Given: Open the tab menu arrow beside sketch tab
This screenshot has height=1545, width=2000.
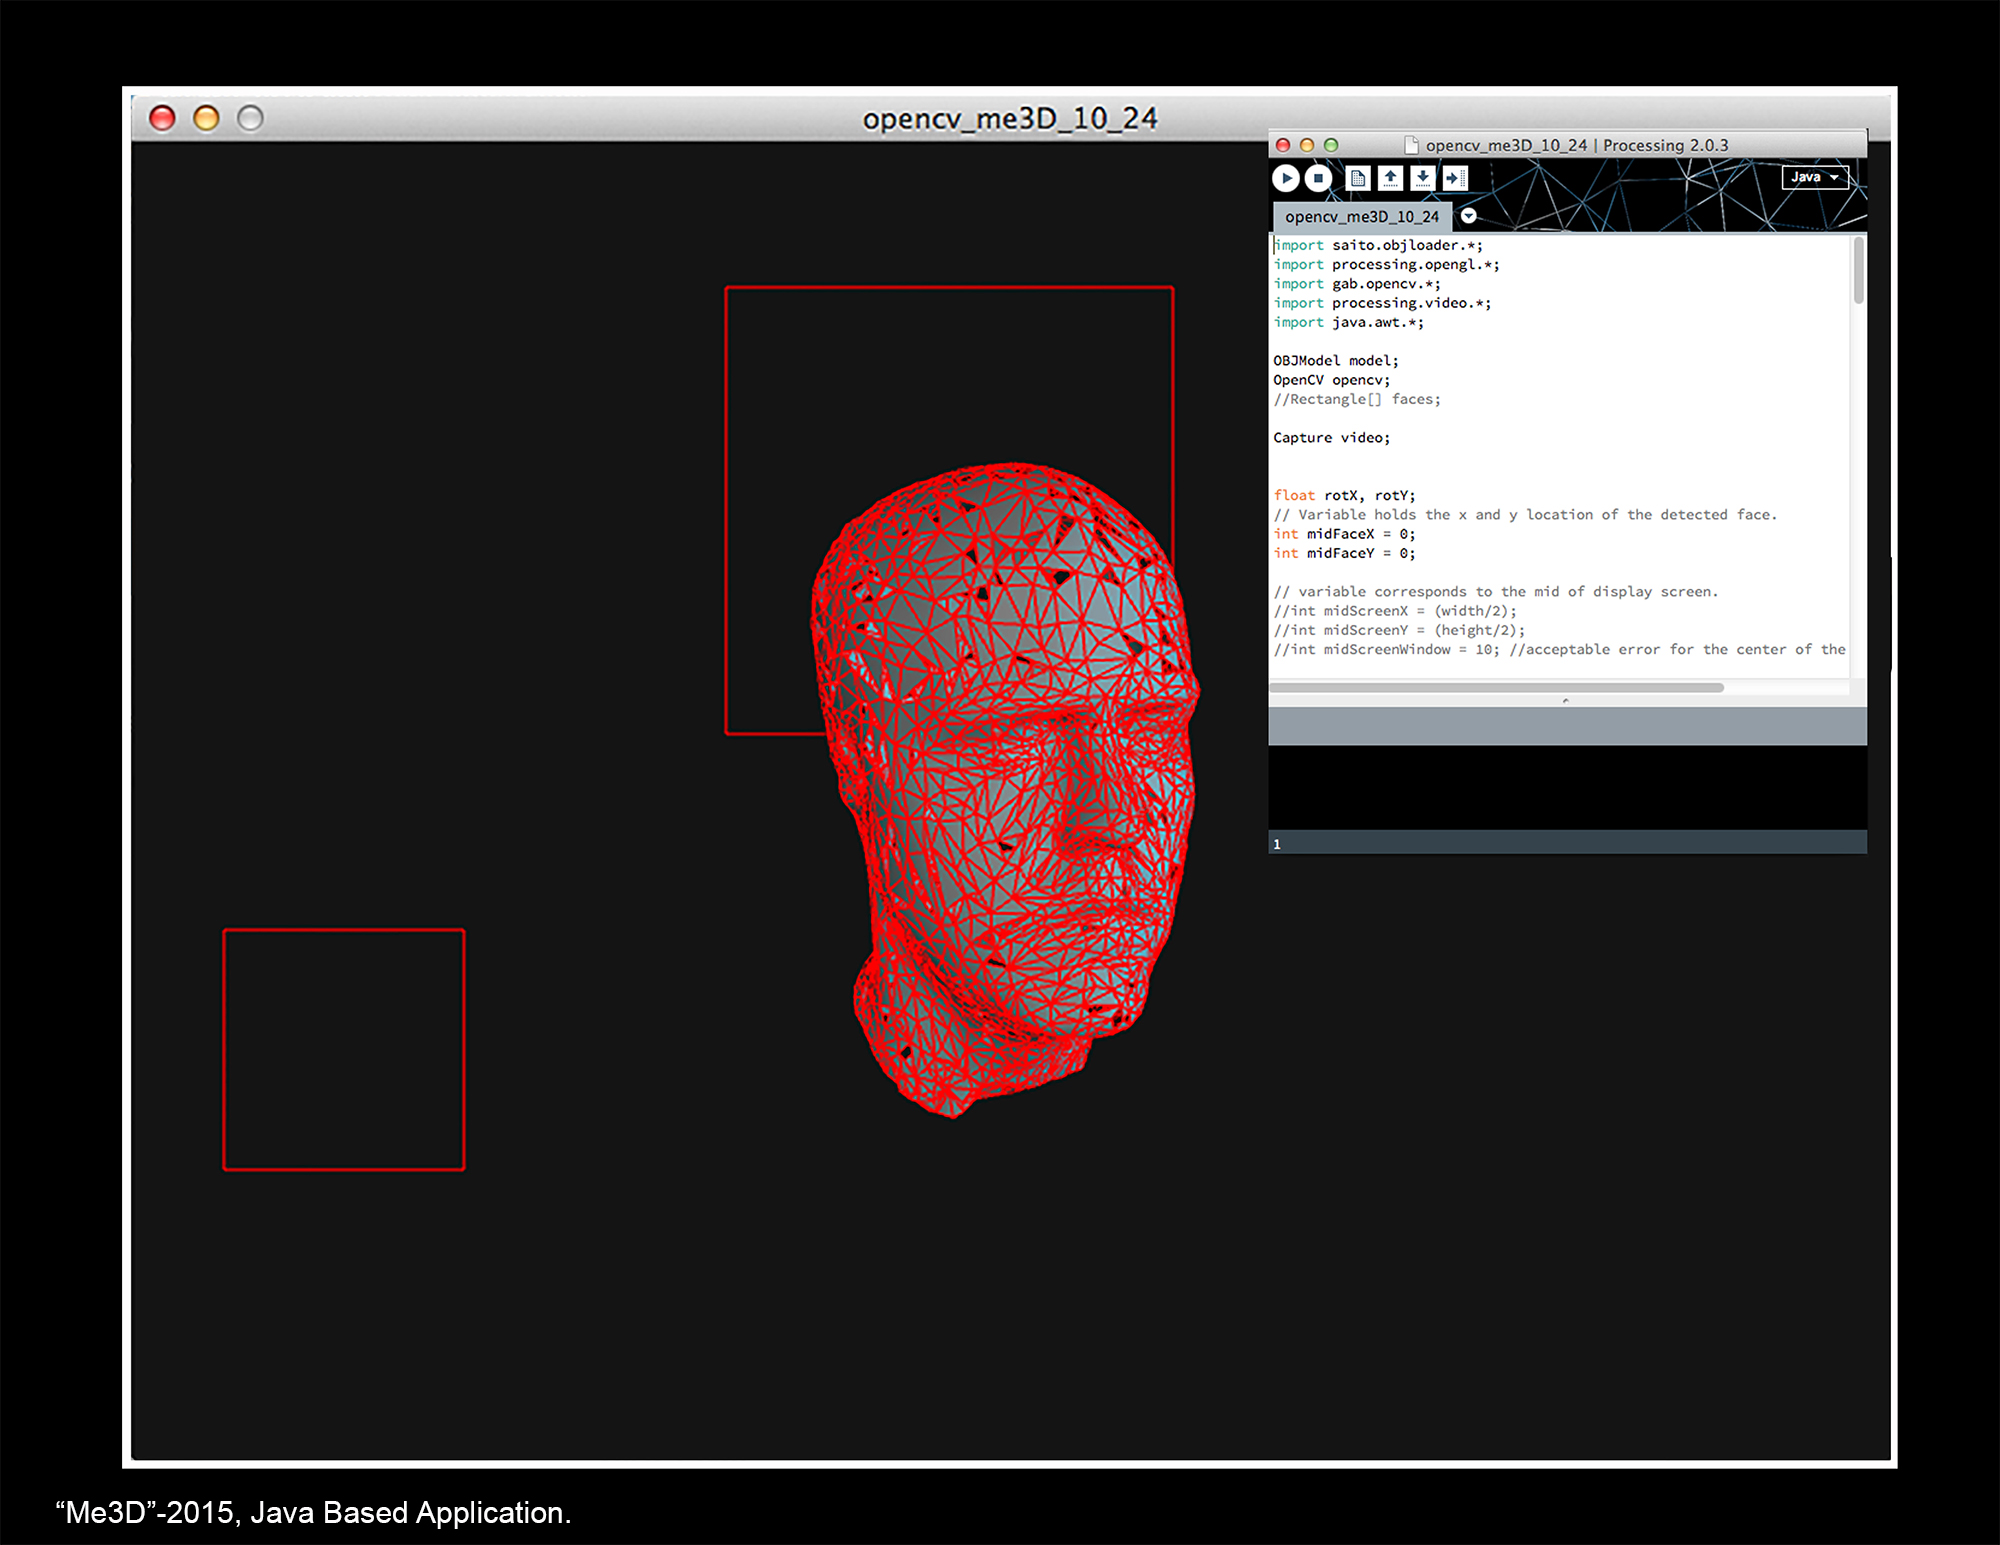Looking at the screenshot, I should coord(1468,216).
